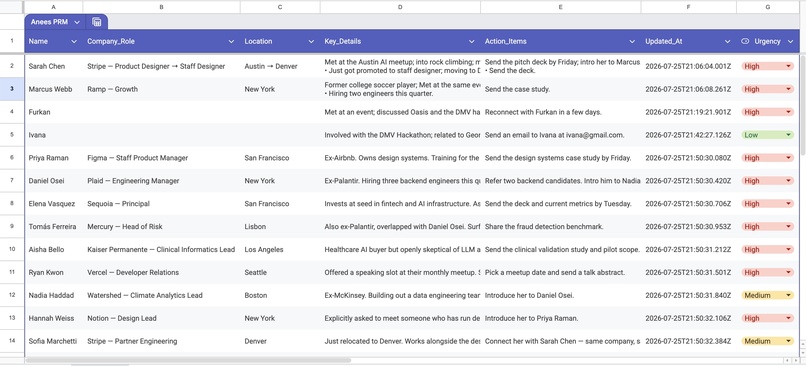Select the 'Austin → Denver' location cell
Image resolution: width=806 pixels, height=366 pixels.
tap(280, 66)
